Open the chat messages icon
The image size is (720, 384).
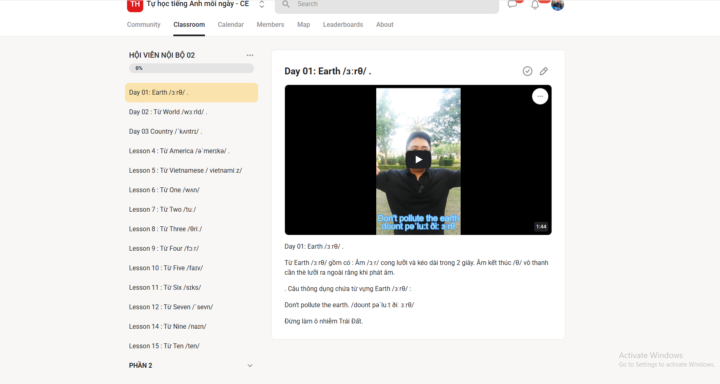[x=512, y=4]
